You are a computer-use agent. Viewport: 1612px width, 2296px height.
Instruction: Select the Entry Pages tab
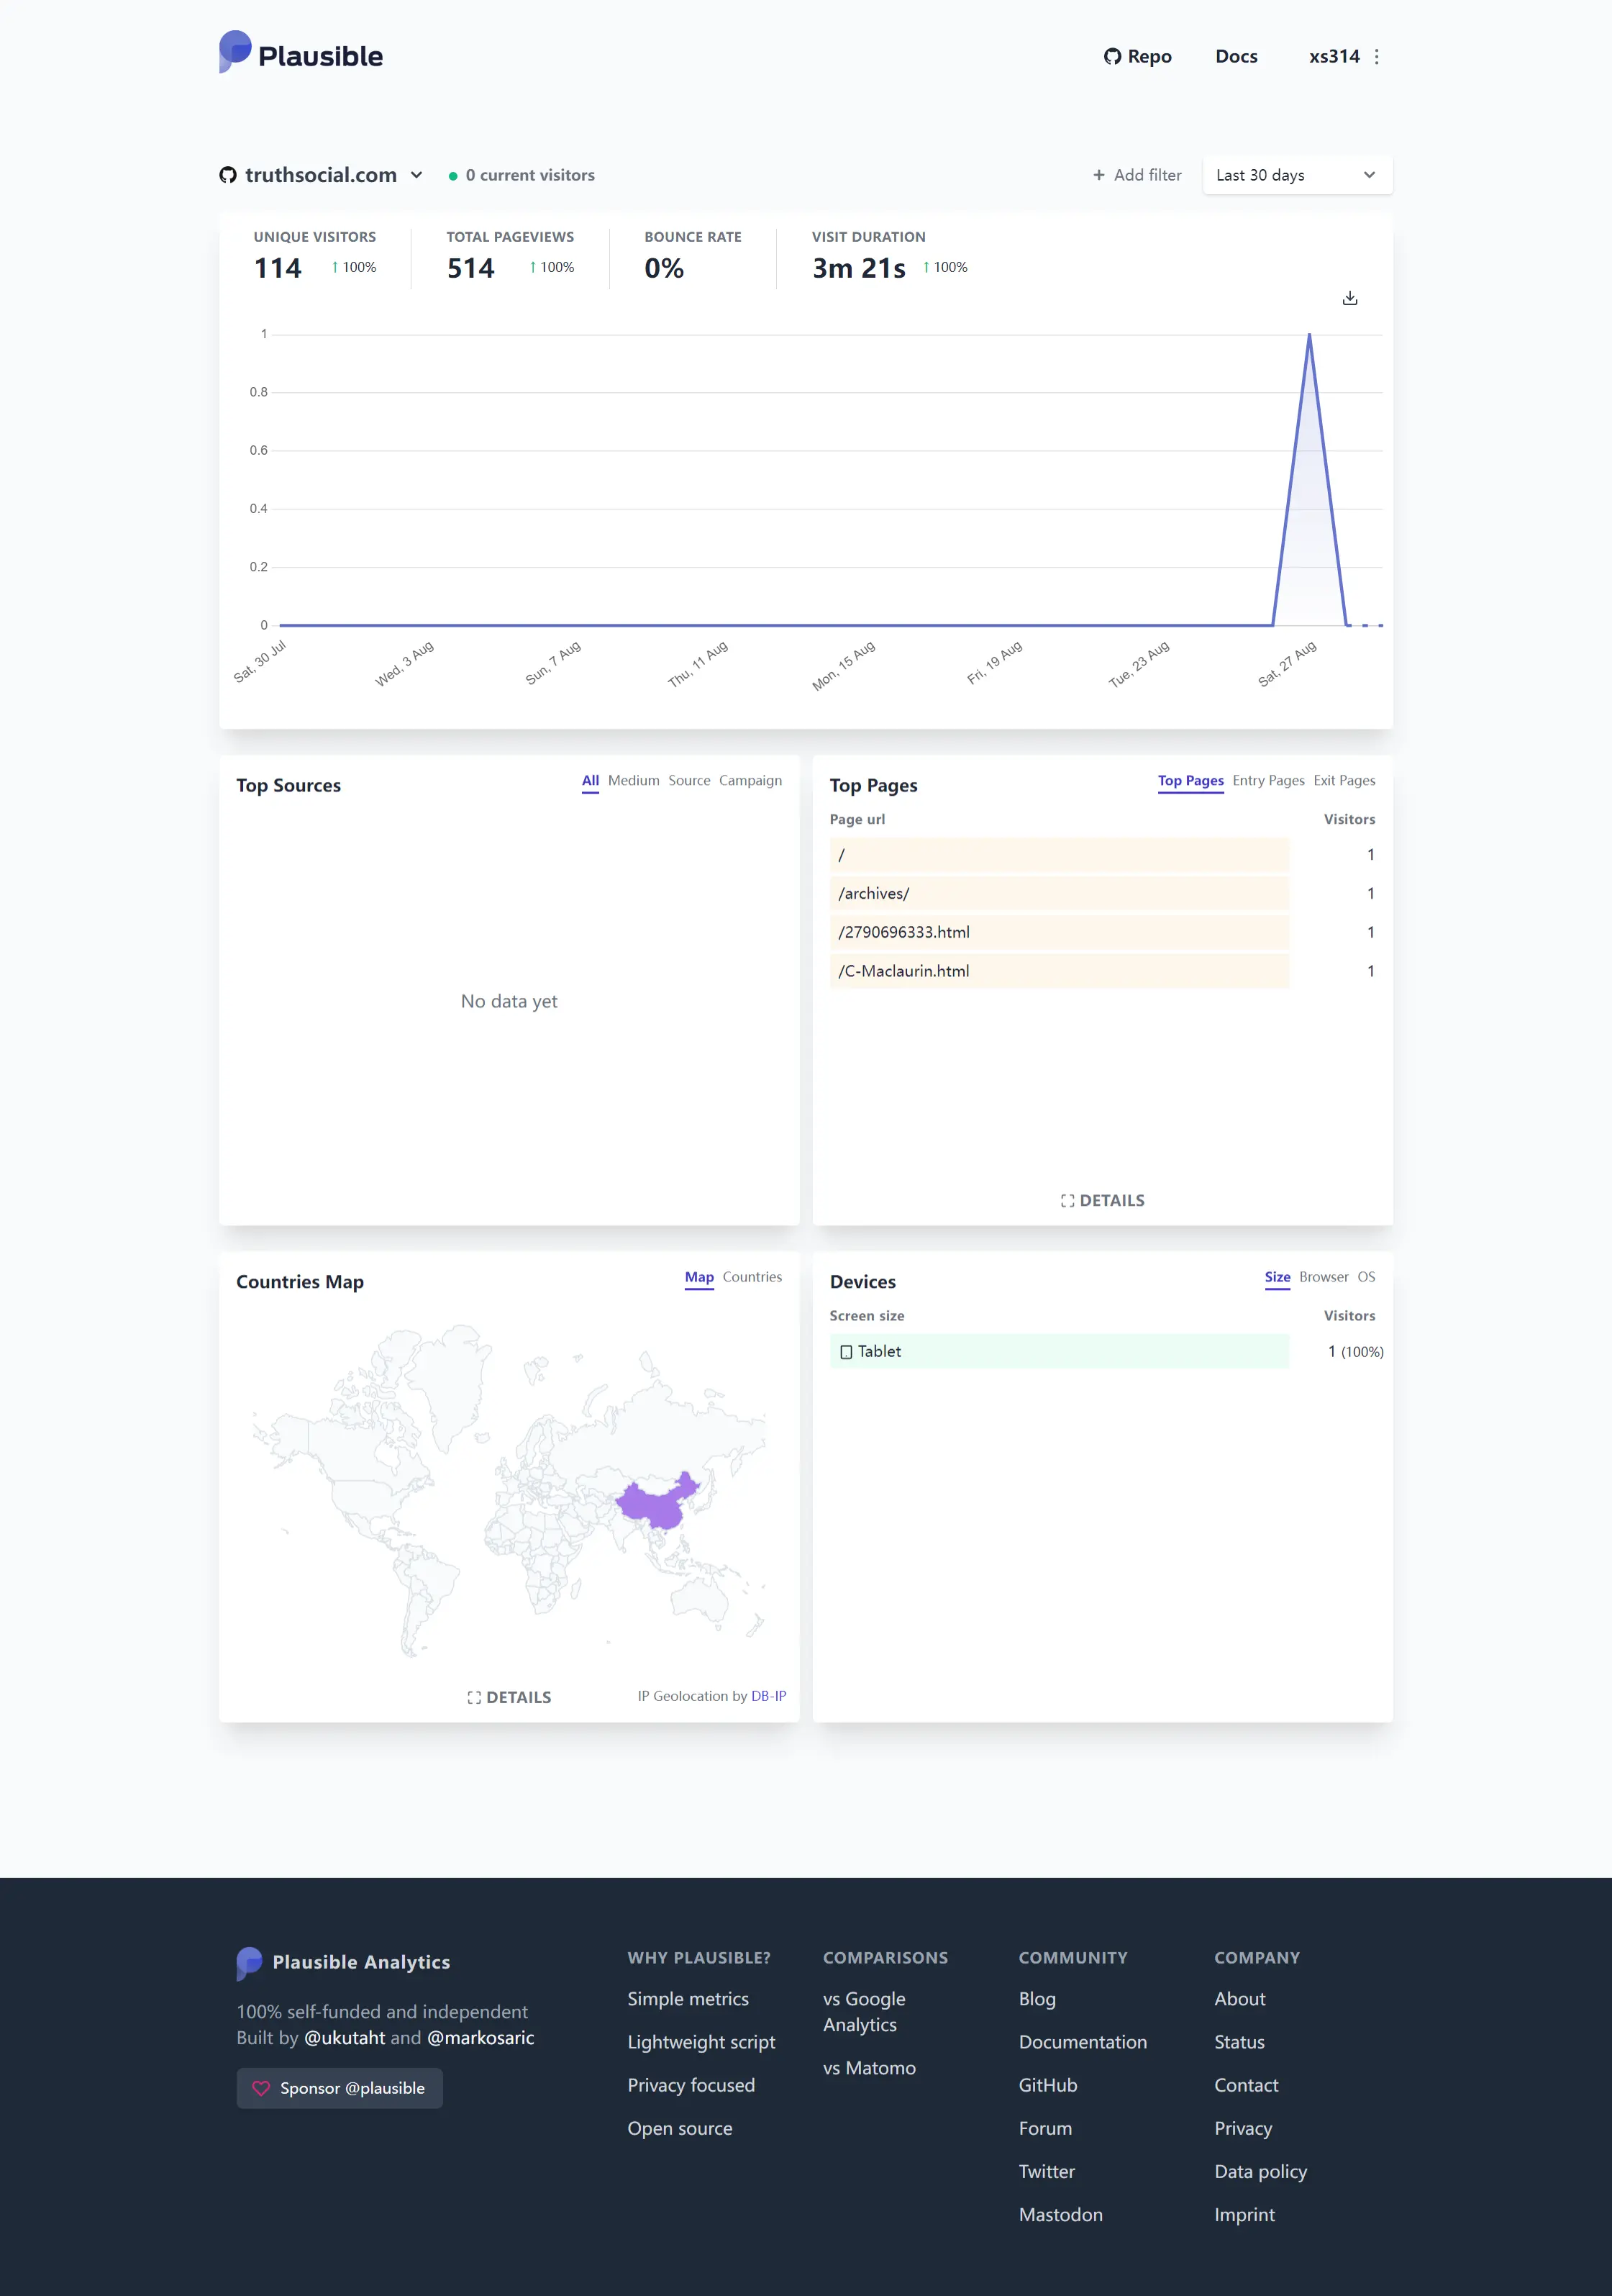(x=1268, y=781)
